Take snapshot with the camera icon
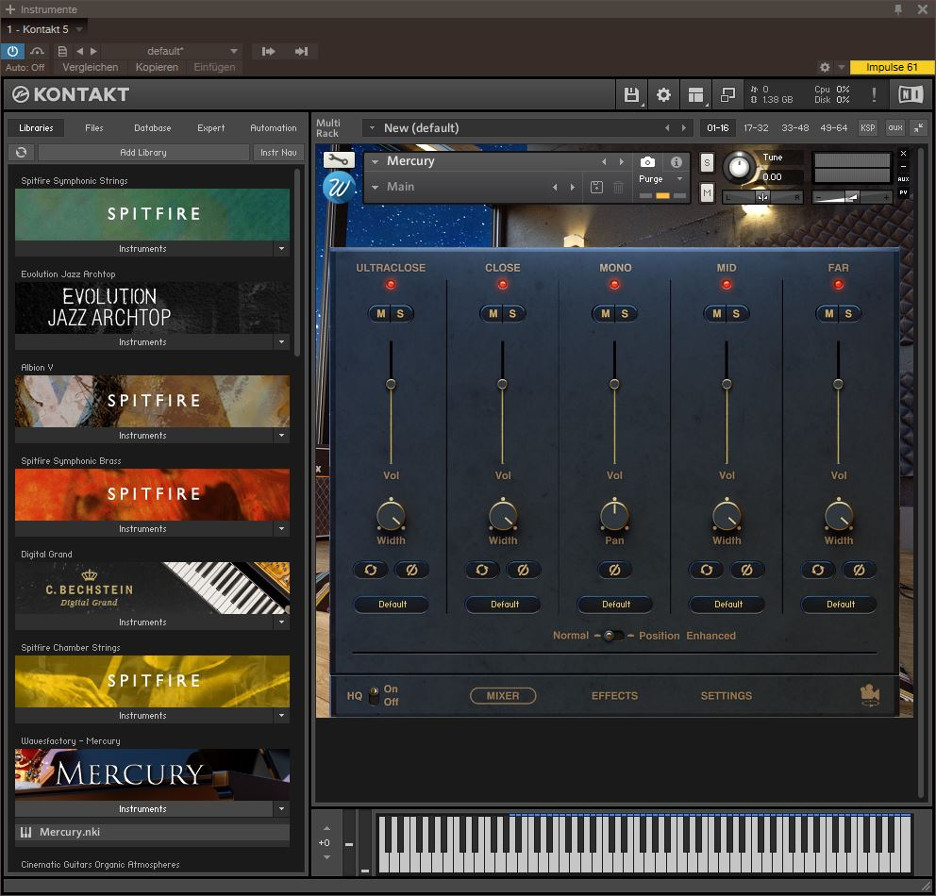The width and height of the screenshot is (936, 896). (x=647, y=162)
